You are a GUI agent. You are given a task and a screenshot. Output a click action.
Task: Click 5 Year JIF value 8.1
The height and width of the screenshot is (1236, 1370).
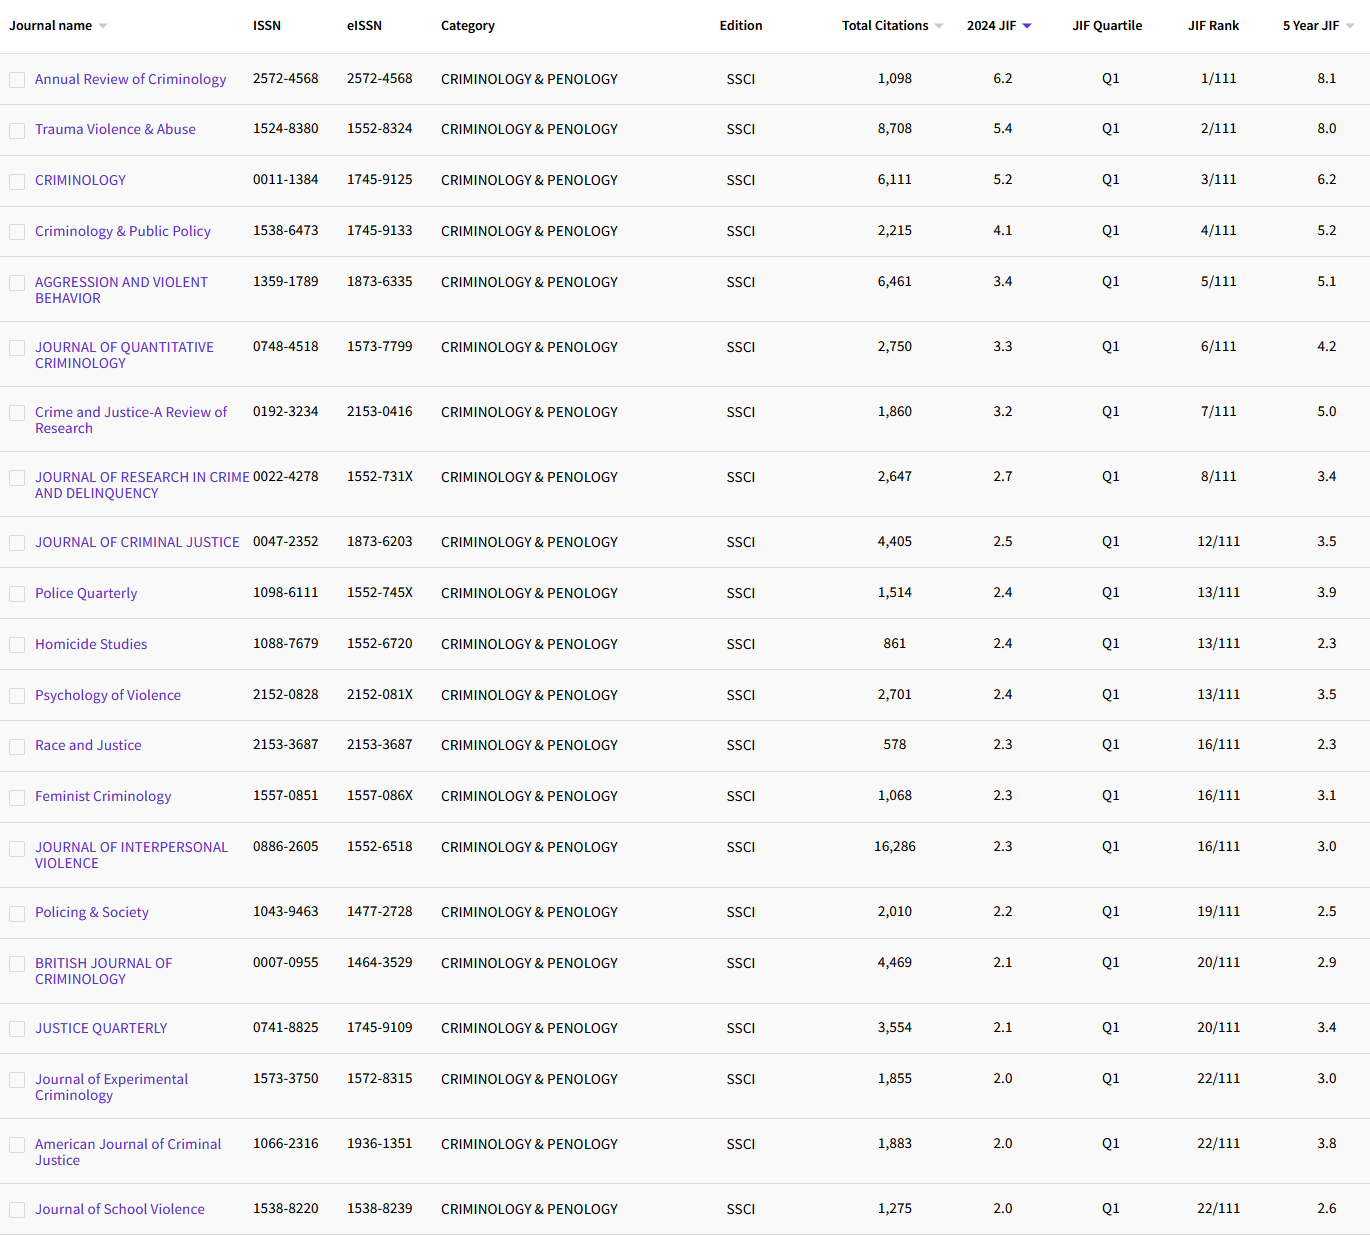(1327, 78)
